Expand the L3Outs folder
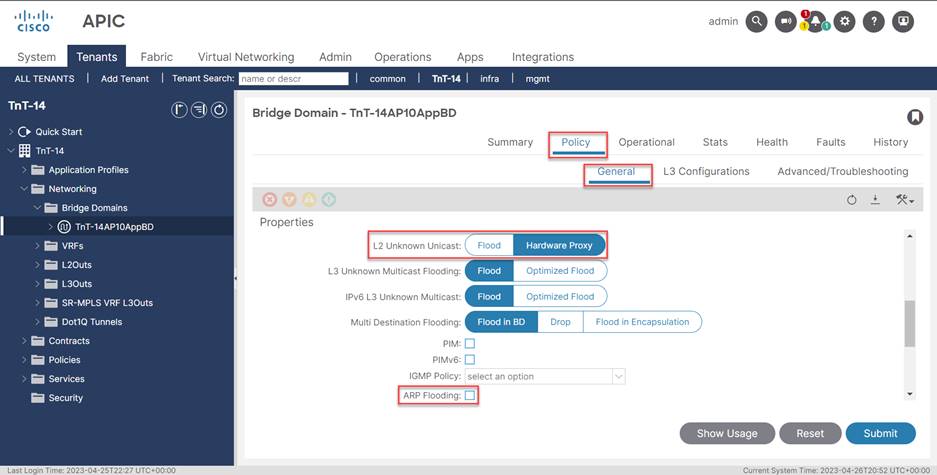 pyautogui.click(x=37, y=284)
